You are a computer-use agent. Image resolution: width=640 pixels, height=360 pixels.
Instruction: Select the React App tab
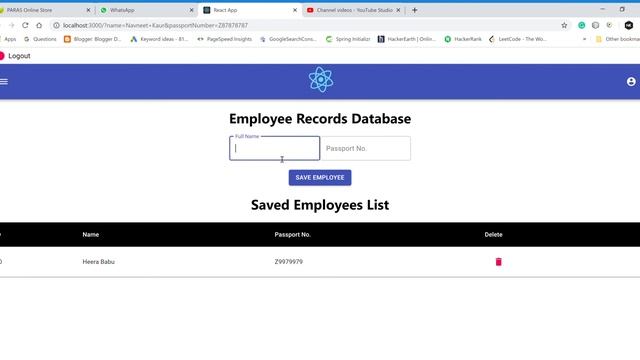[x=249, y=10]
